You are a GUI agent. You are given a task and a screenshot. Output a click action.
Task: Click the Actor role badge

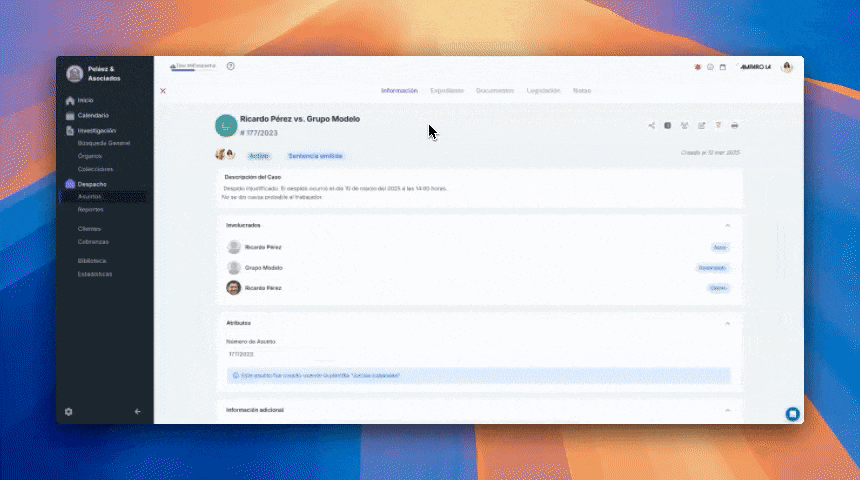[720, 247]
